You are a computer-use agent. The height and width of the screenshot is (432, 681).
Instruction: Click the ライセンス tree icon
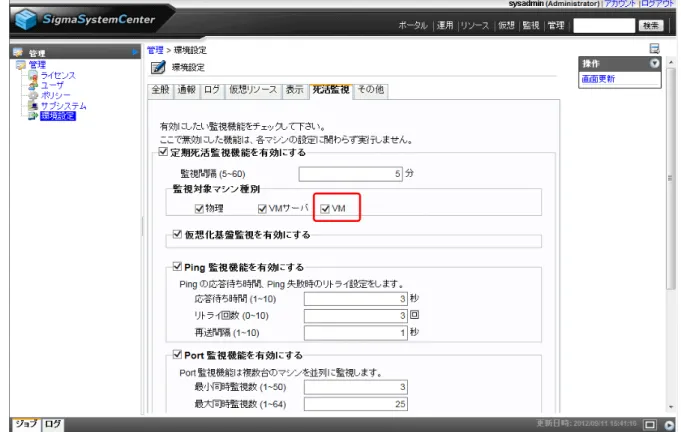click(x=33, y=75)
